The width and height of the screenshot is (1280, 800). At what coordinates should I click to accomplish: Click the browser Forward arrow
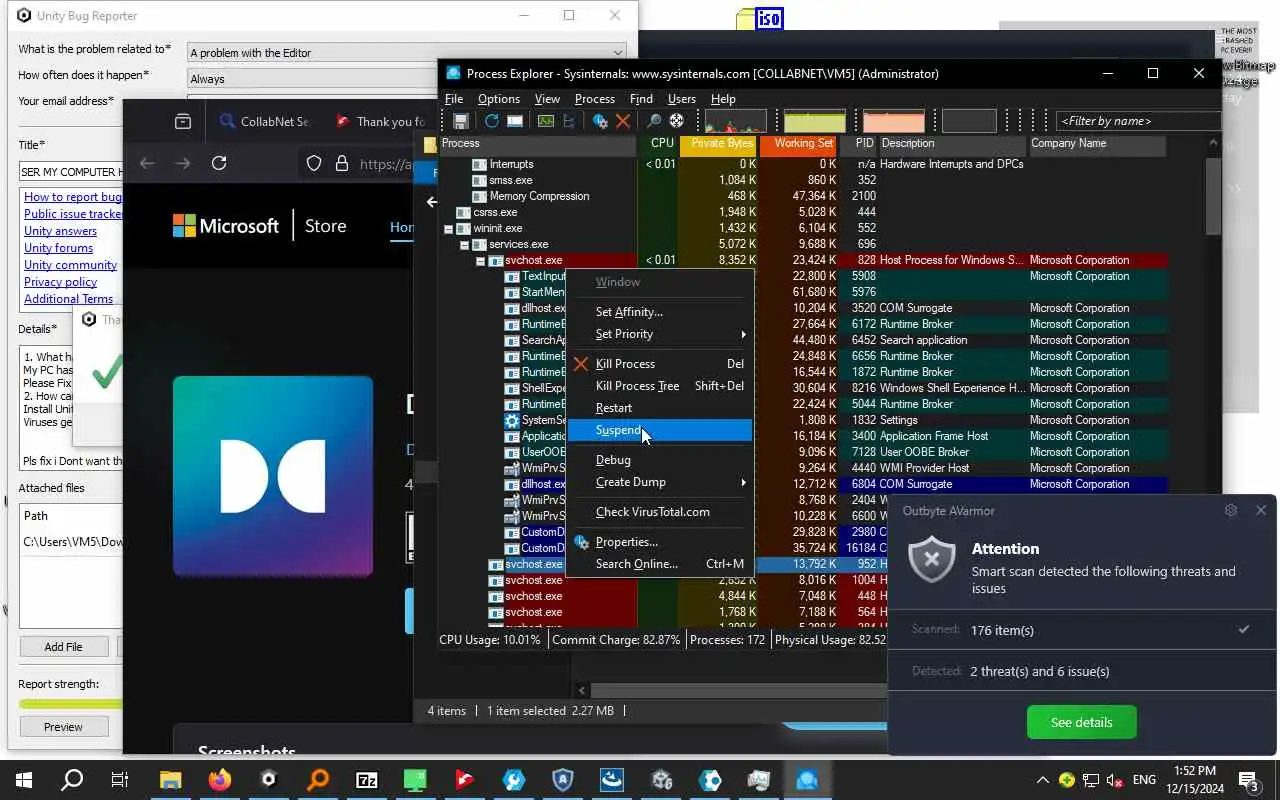pos(183,163)
